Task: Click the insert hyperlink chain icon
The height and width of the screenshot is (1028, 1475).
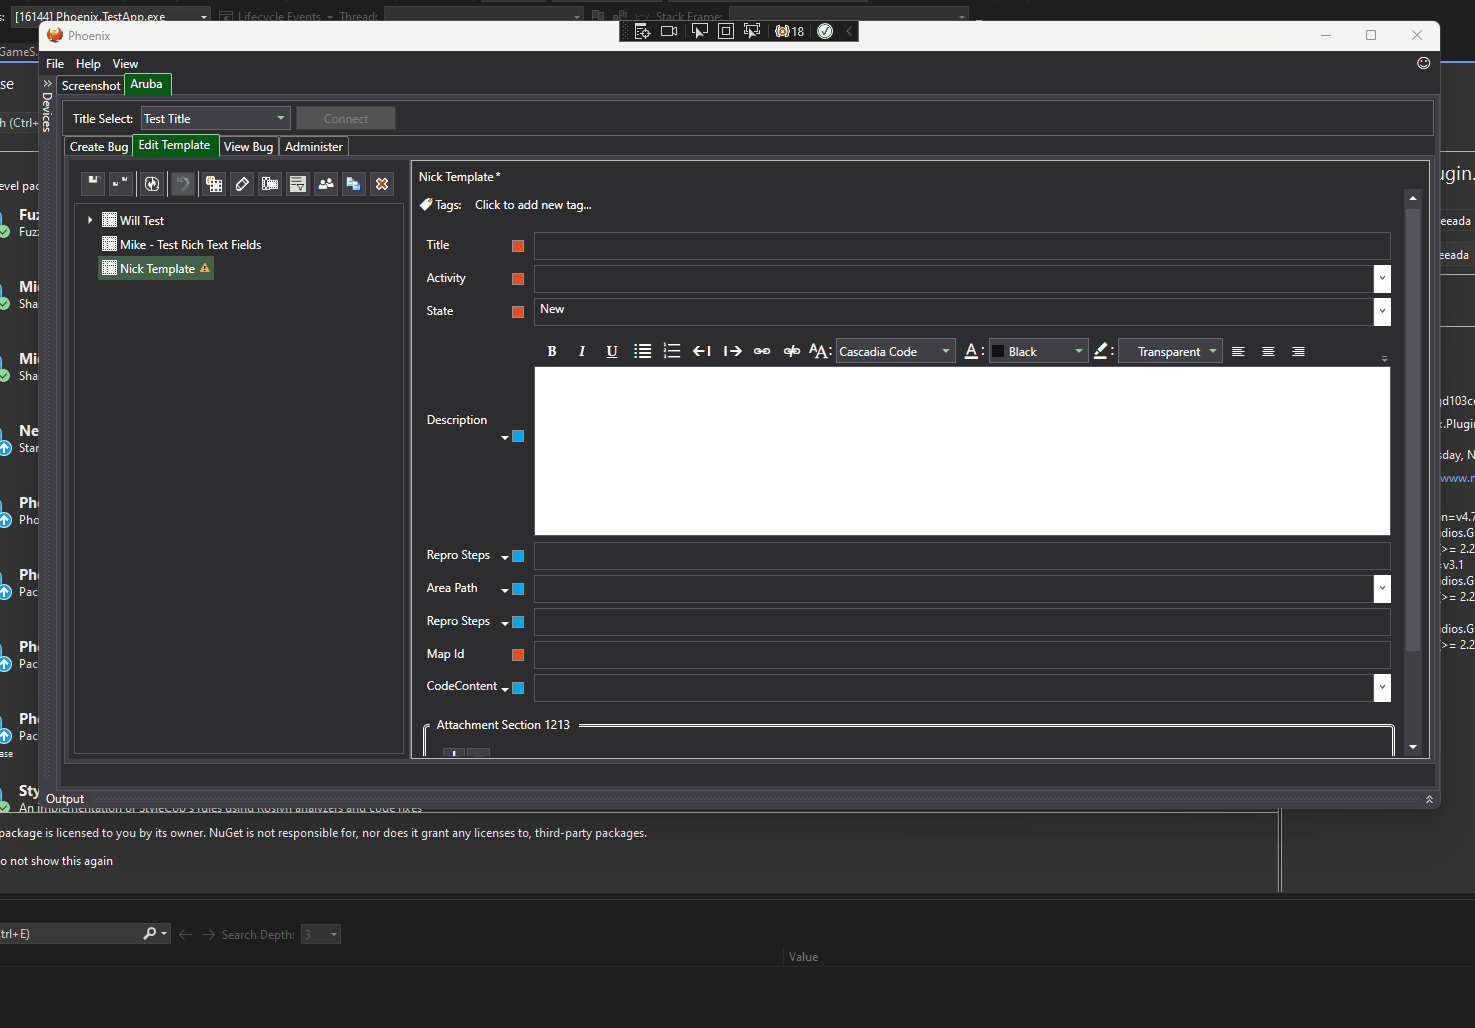Action: (762, 352)
